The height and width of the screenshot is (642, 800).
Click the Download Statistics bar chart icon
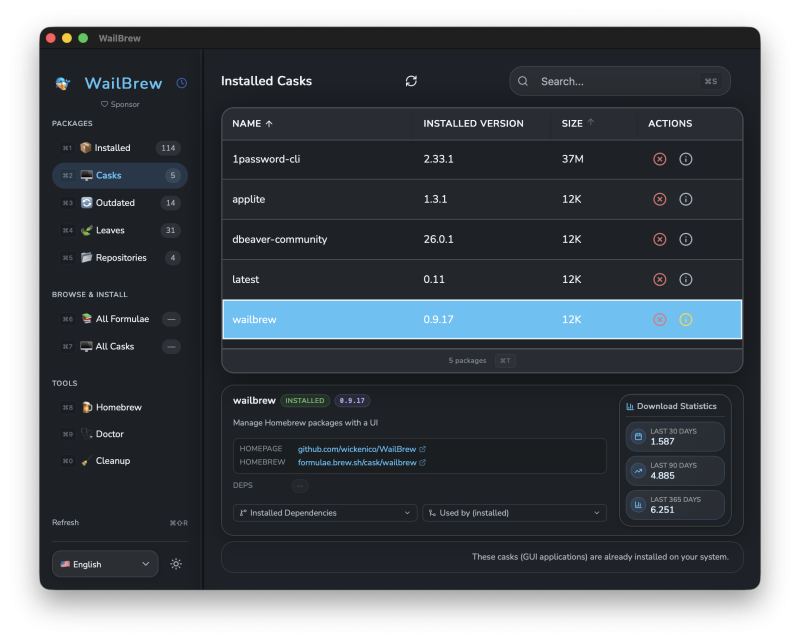point(630,406)
